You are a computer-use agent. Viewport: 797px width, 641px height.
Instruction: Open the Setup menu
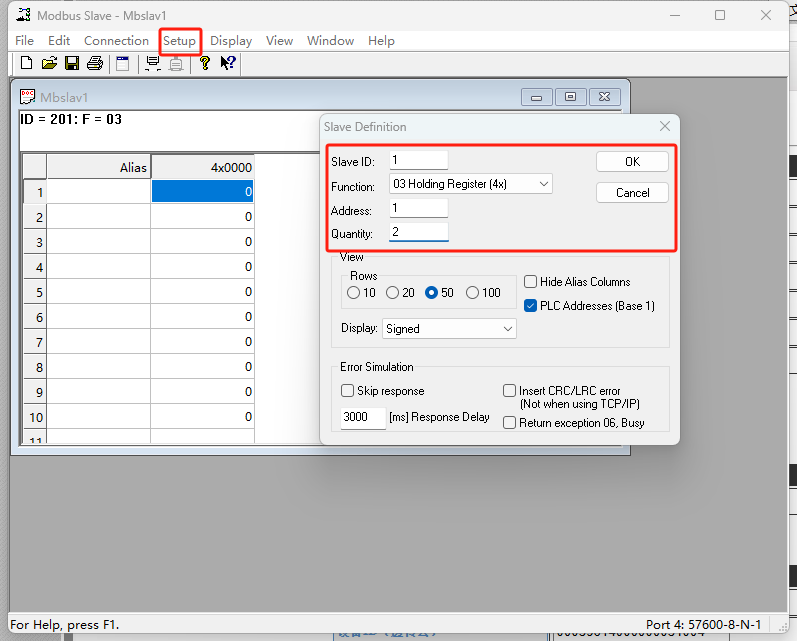coord(180,41)
